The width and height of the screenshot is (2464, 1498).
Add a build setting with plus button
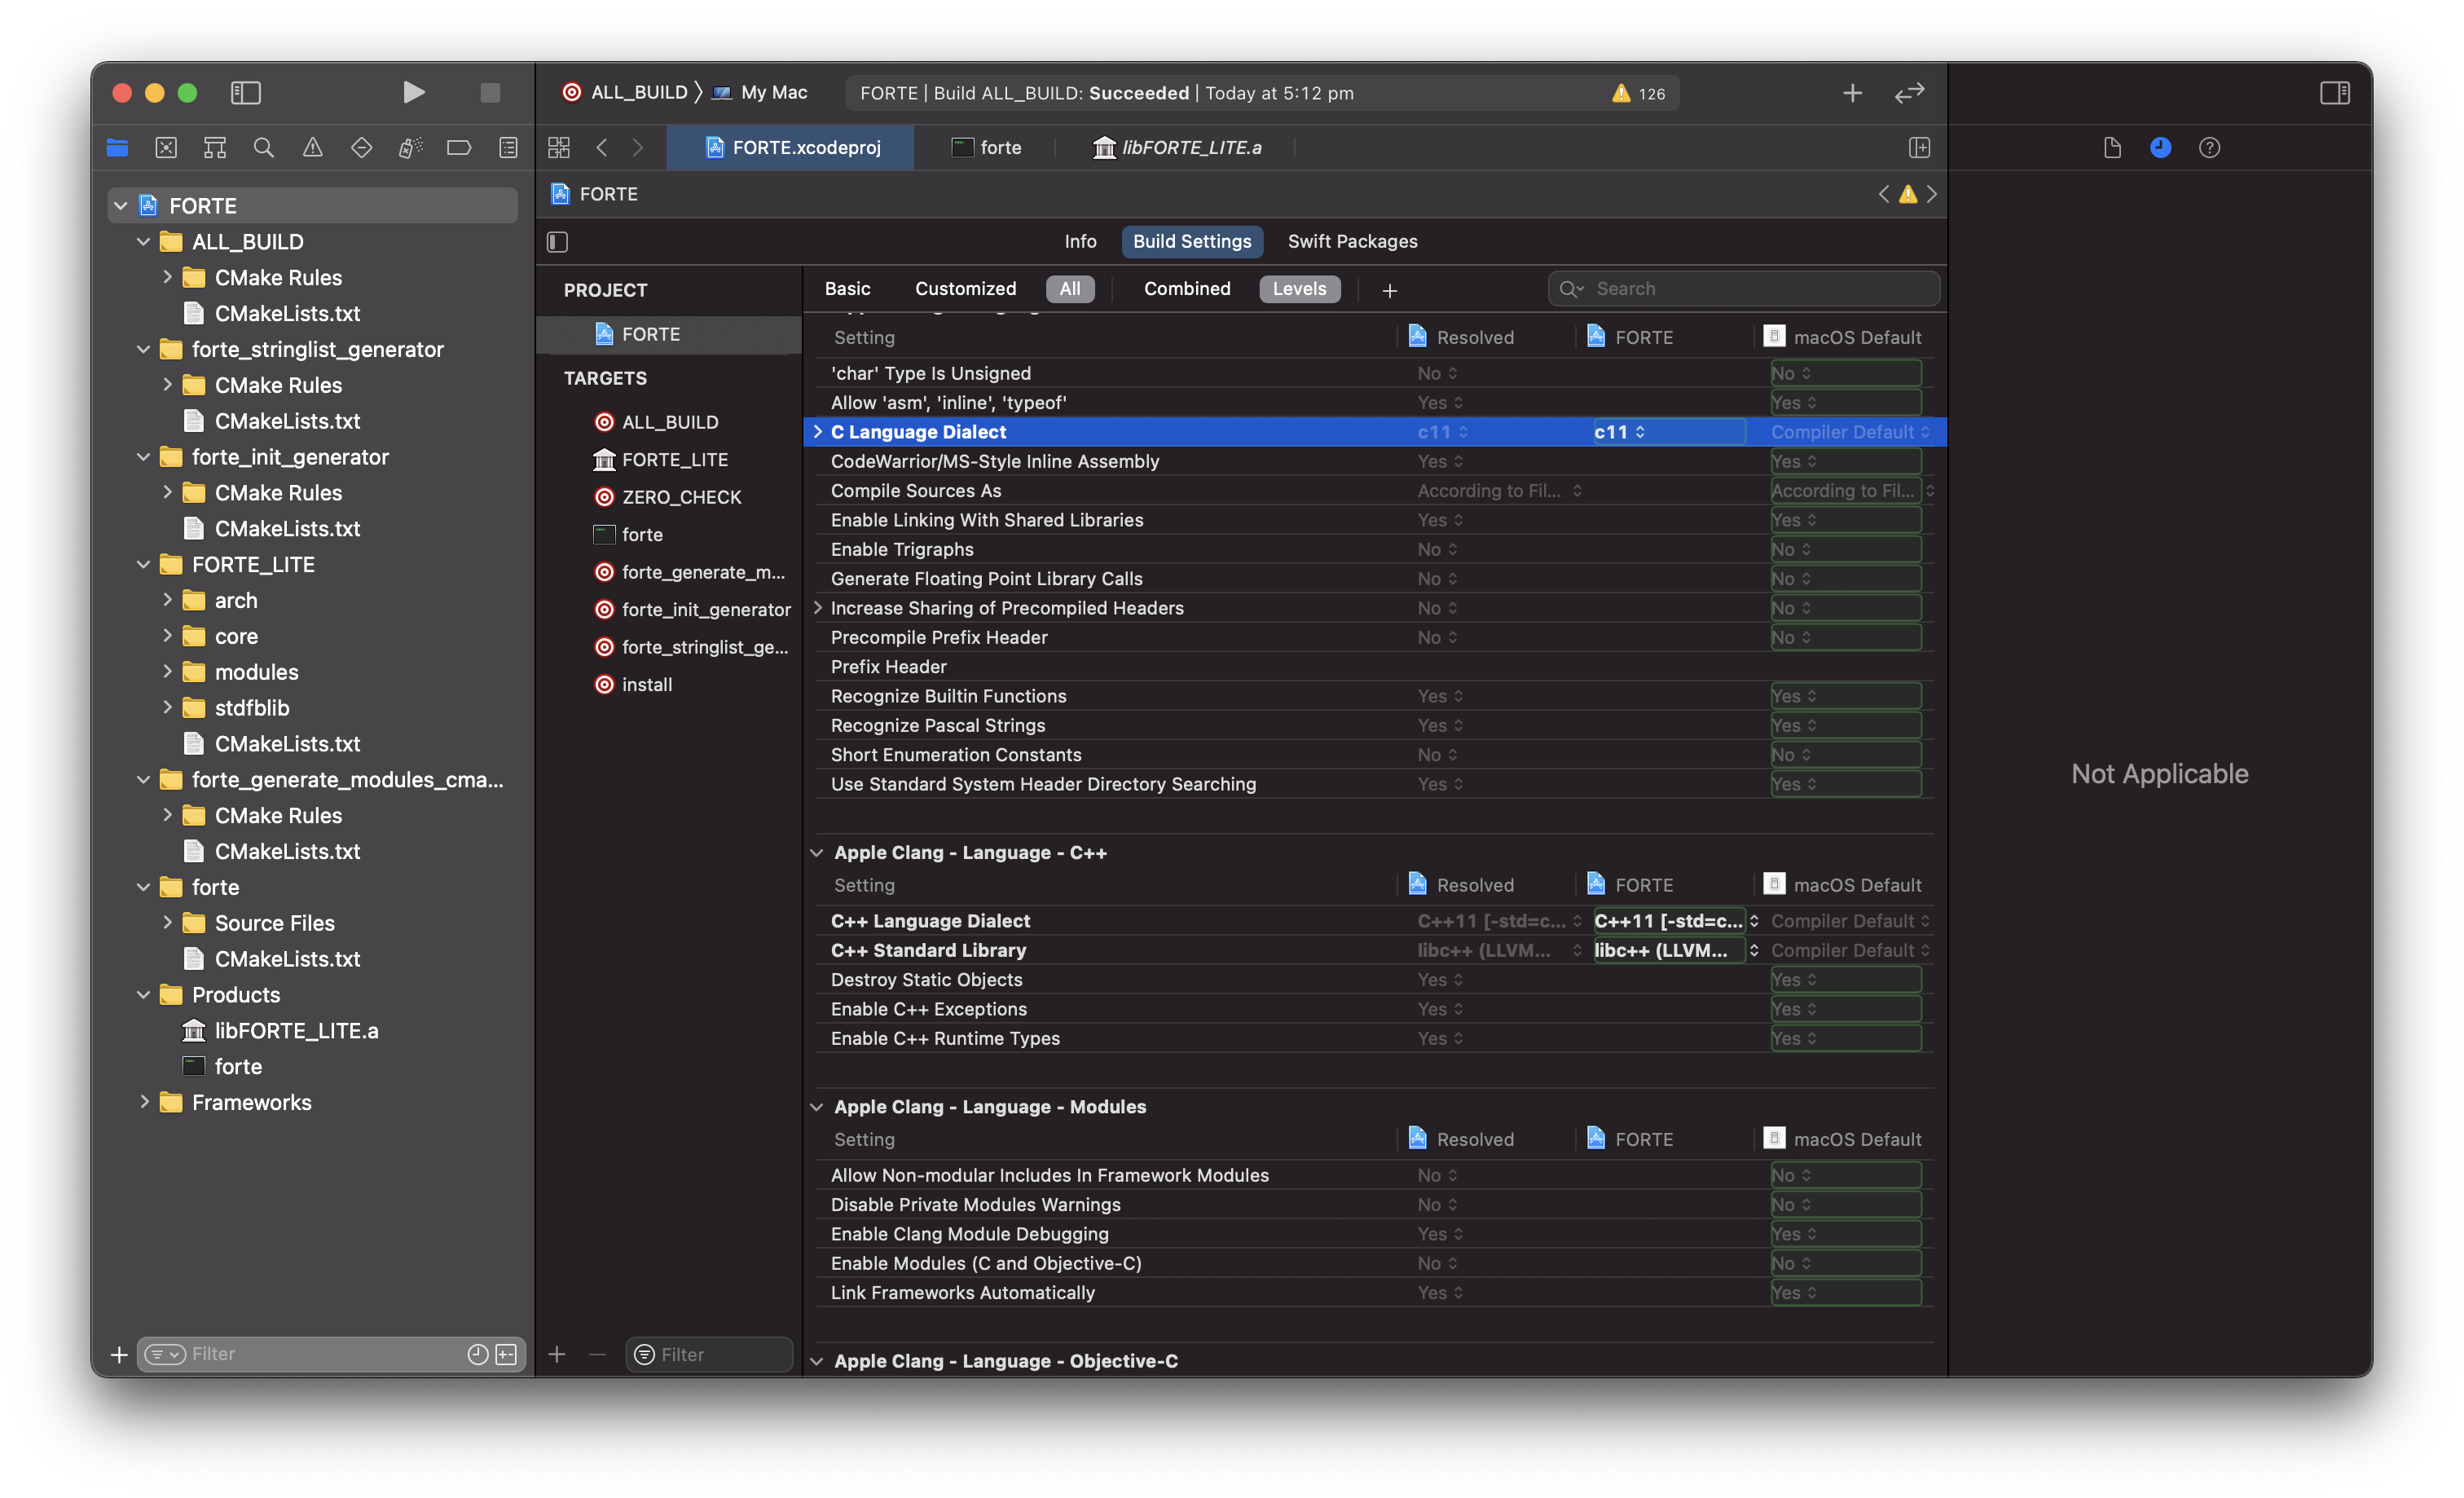[1389, 290]
